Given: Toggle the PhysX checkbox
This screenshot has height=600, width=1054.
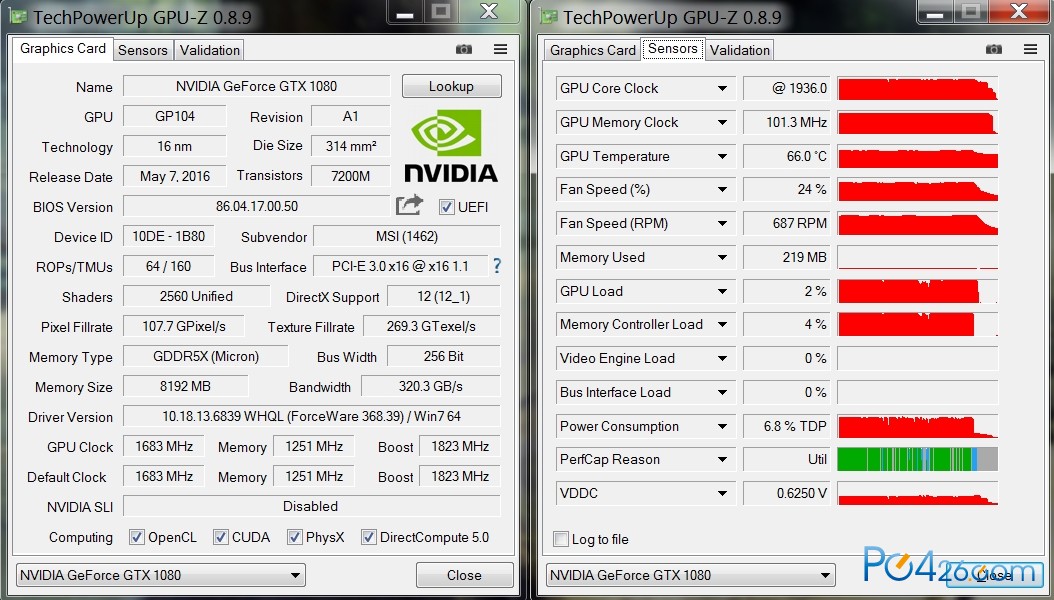Looking at the screenshot, I should tap(294, 537).
